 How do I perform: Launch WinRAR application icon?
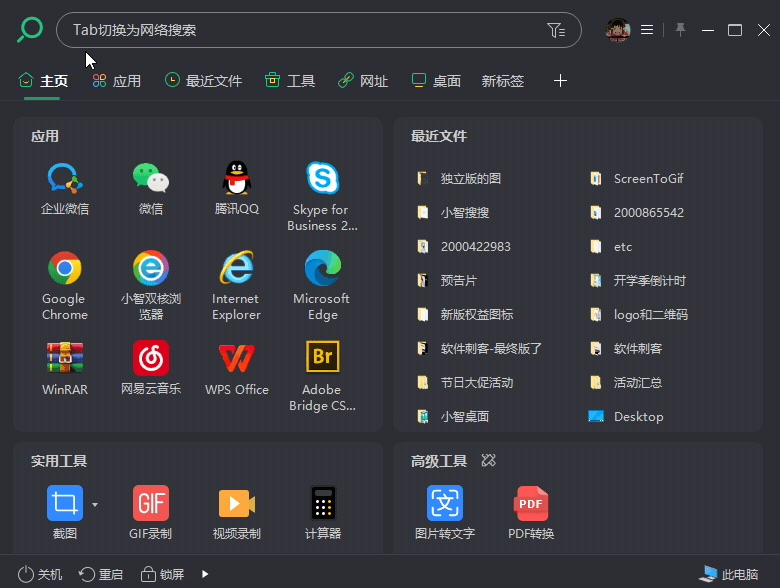tap(65, 358)
